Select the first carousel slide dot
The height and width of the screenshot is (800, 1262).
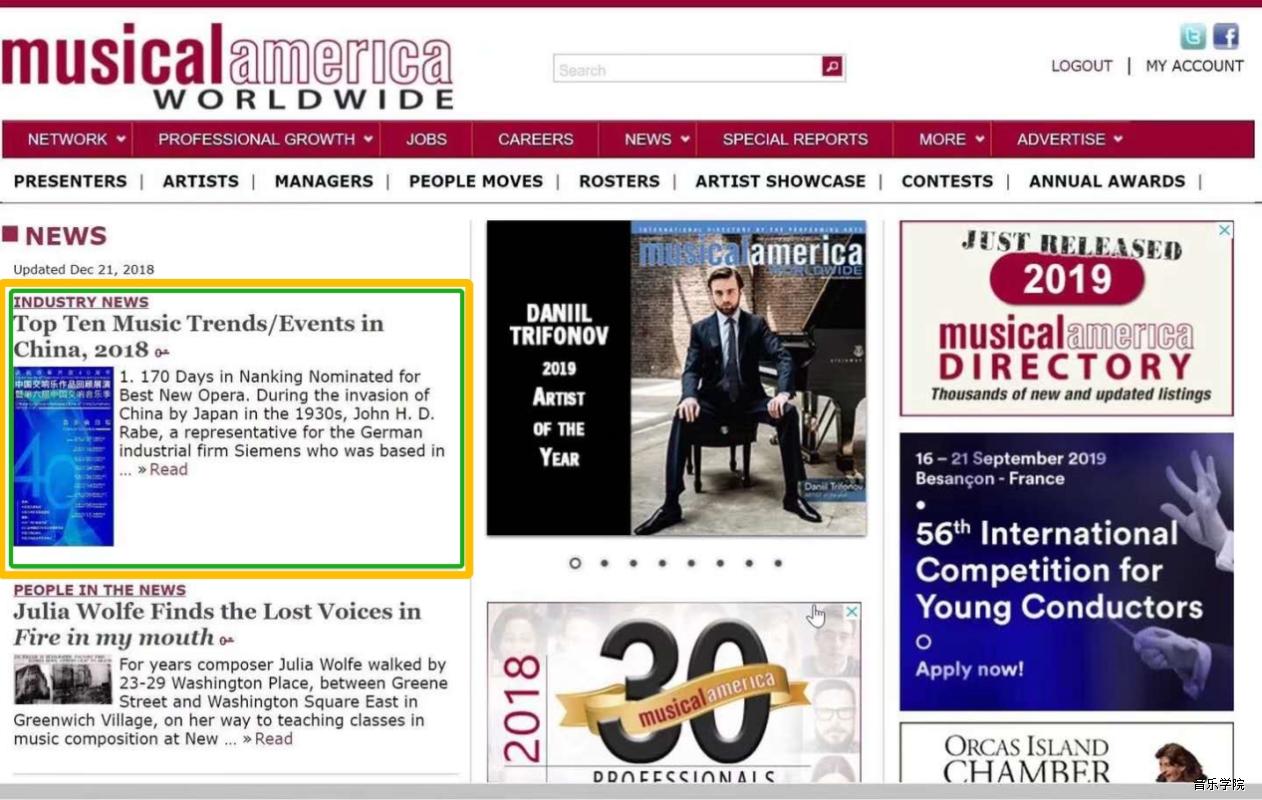click(575, 563)
